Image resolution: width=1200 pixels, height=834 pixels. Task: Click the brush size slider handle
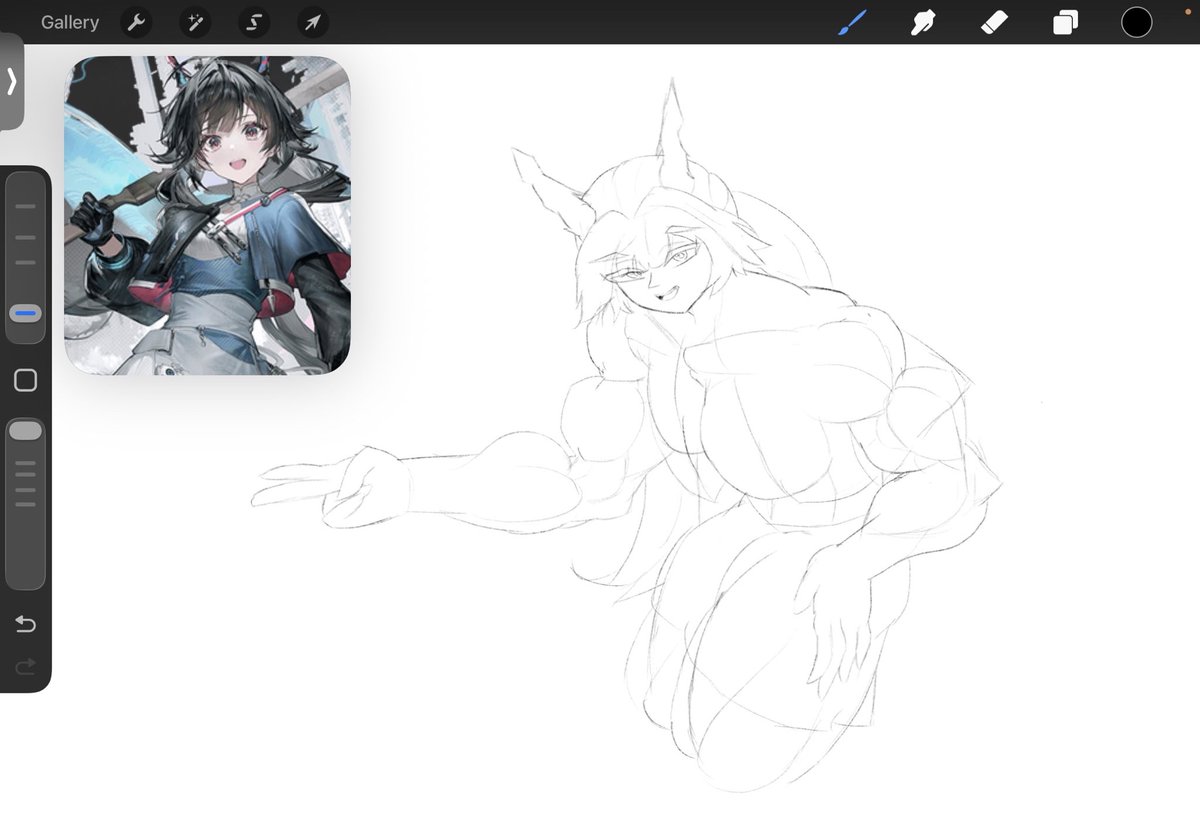tap(26, 313)
